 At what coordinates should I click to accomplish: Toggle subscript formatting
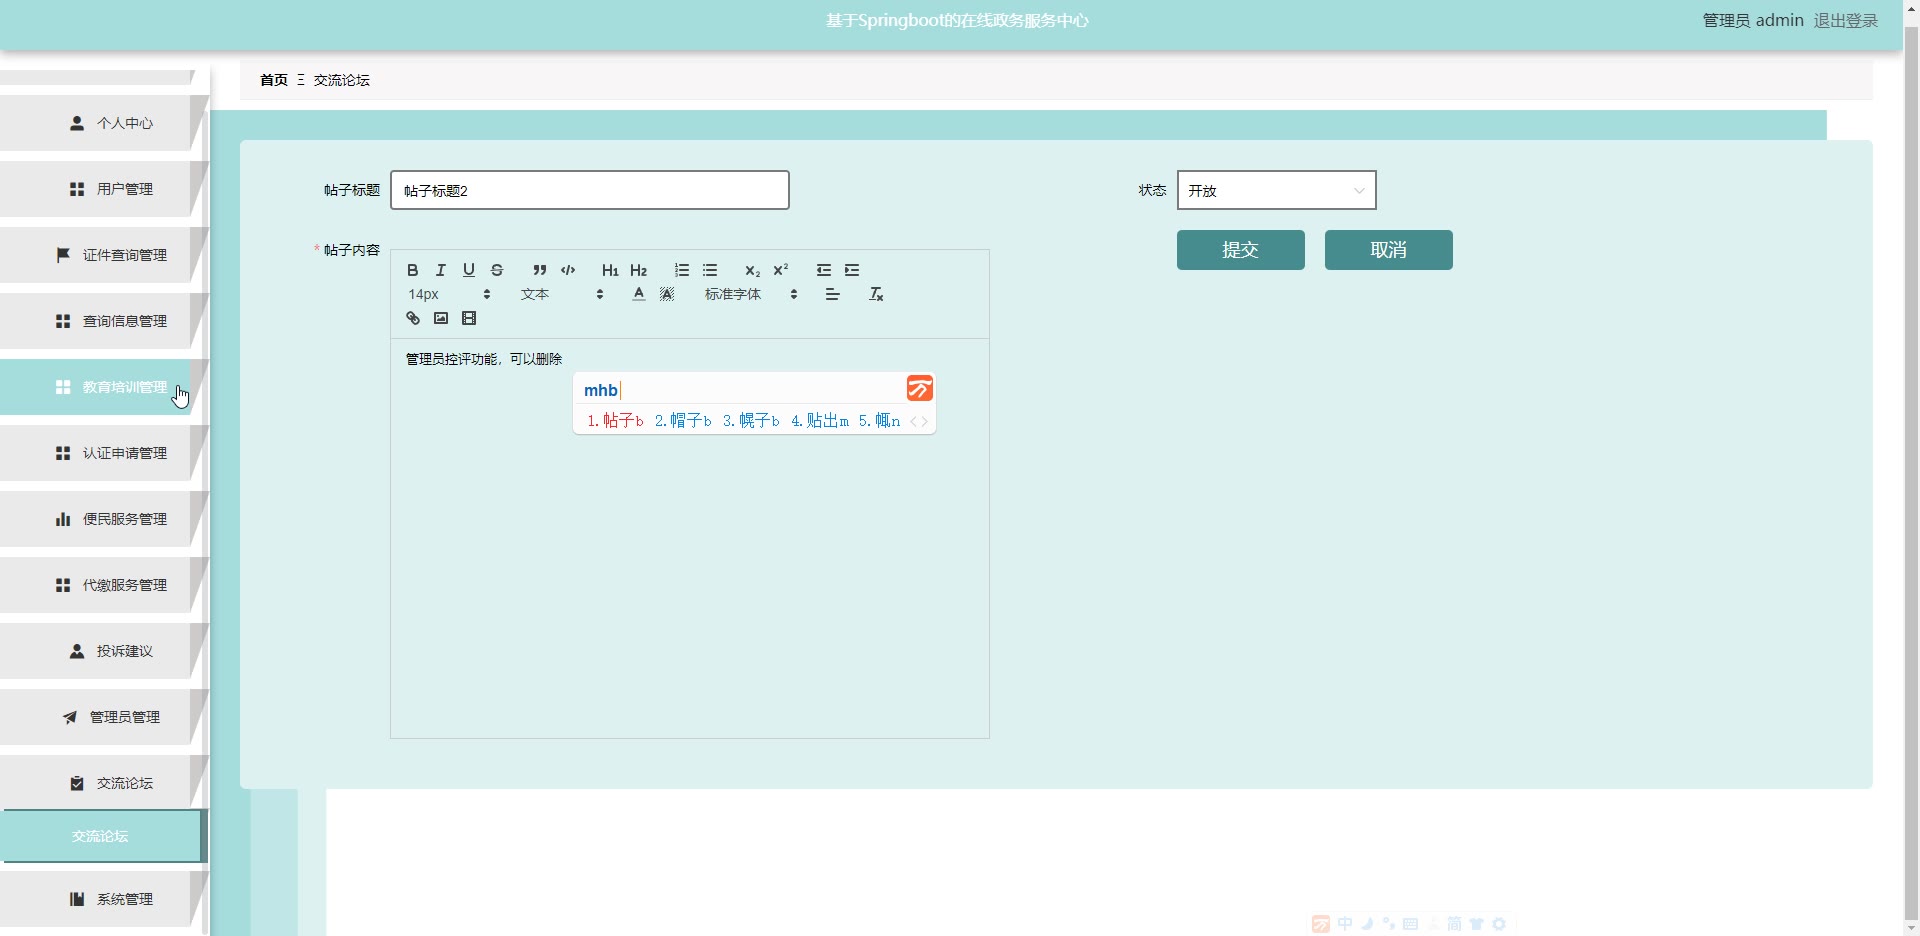click(752, 270)
